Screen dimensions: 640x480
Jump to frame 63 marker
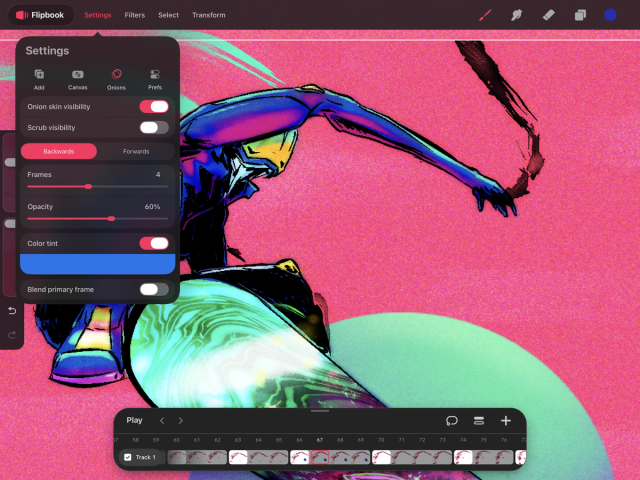click(238, 440)
